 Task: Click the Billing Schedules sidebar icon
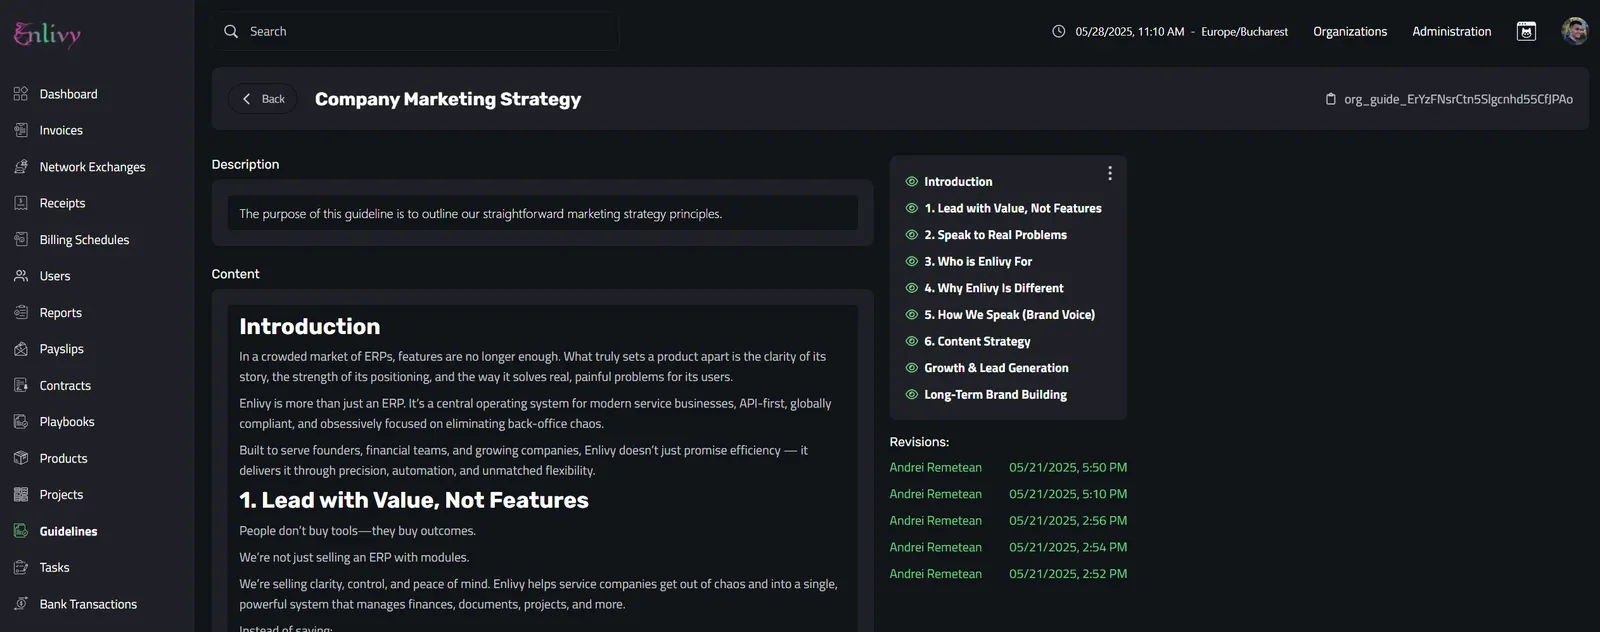click(x=21, y=240)
